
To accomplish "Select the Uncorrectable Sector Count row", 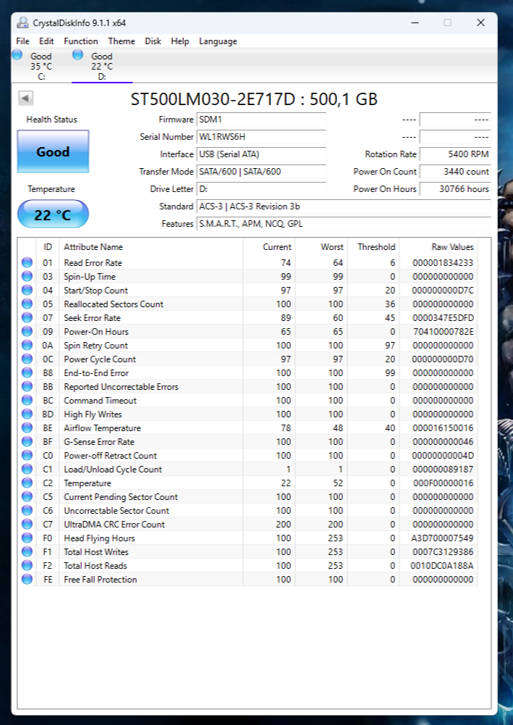I will (248, 510).
